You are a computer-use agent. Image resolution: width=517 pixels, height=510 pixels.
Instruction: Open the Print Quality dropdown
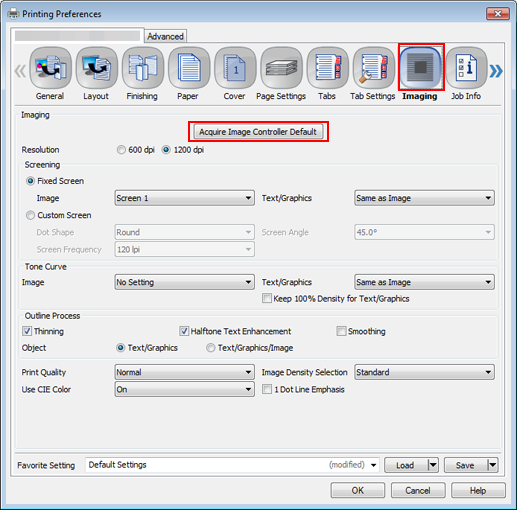click(x=185, y=372)
